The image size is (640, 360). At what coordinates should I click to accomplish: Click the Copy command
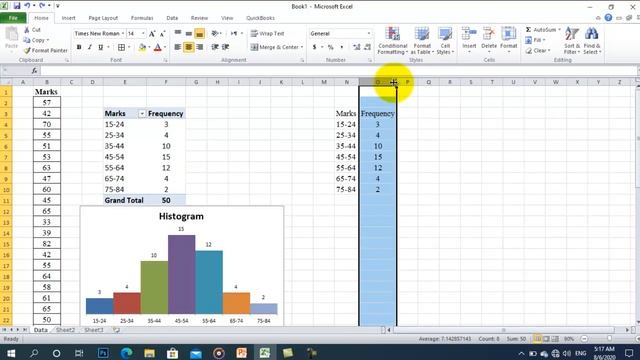click(36, 40)
